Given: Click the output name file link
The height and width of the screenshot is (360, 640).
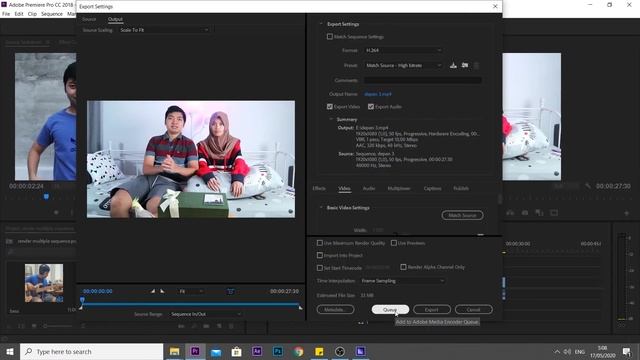Looking at the screenshot, I should click(378, 94).
